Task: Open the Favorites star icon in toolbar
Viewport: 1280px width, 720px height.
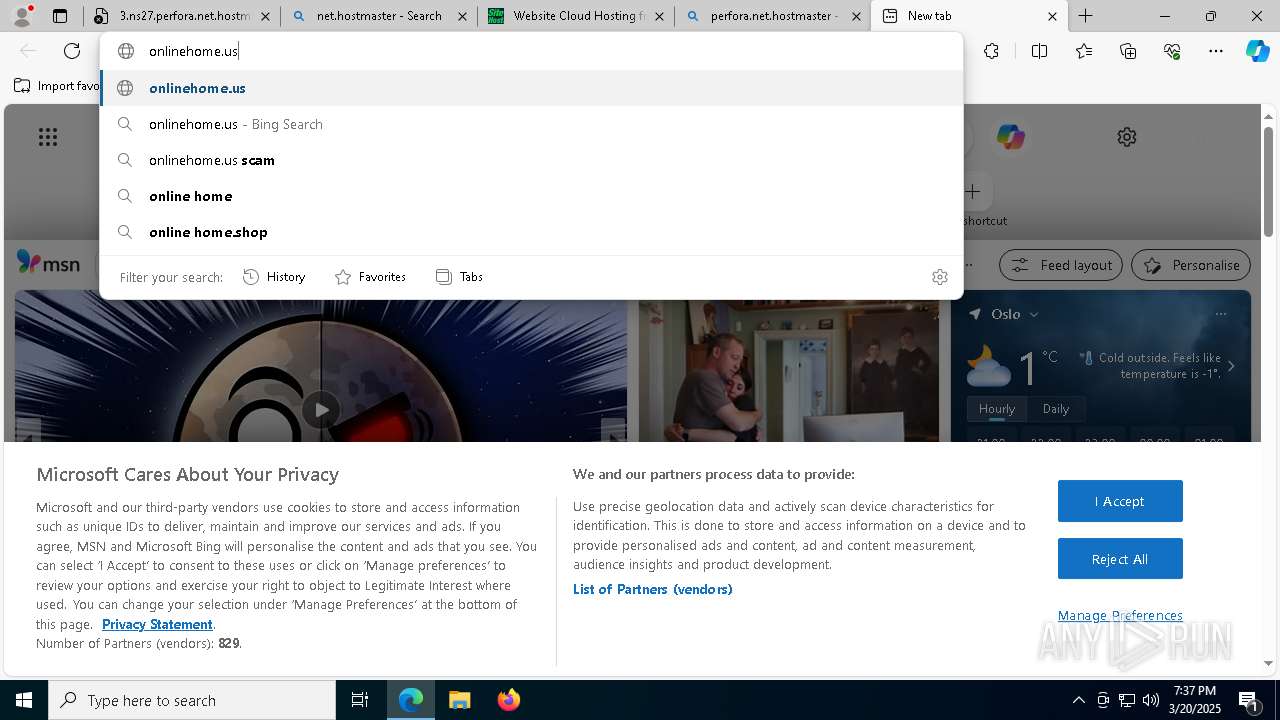Action: pos(1084,51)
